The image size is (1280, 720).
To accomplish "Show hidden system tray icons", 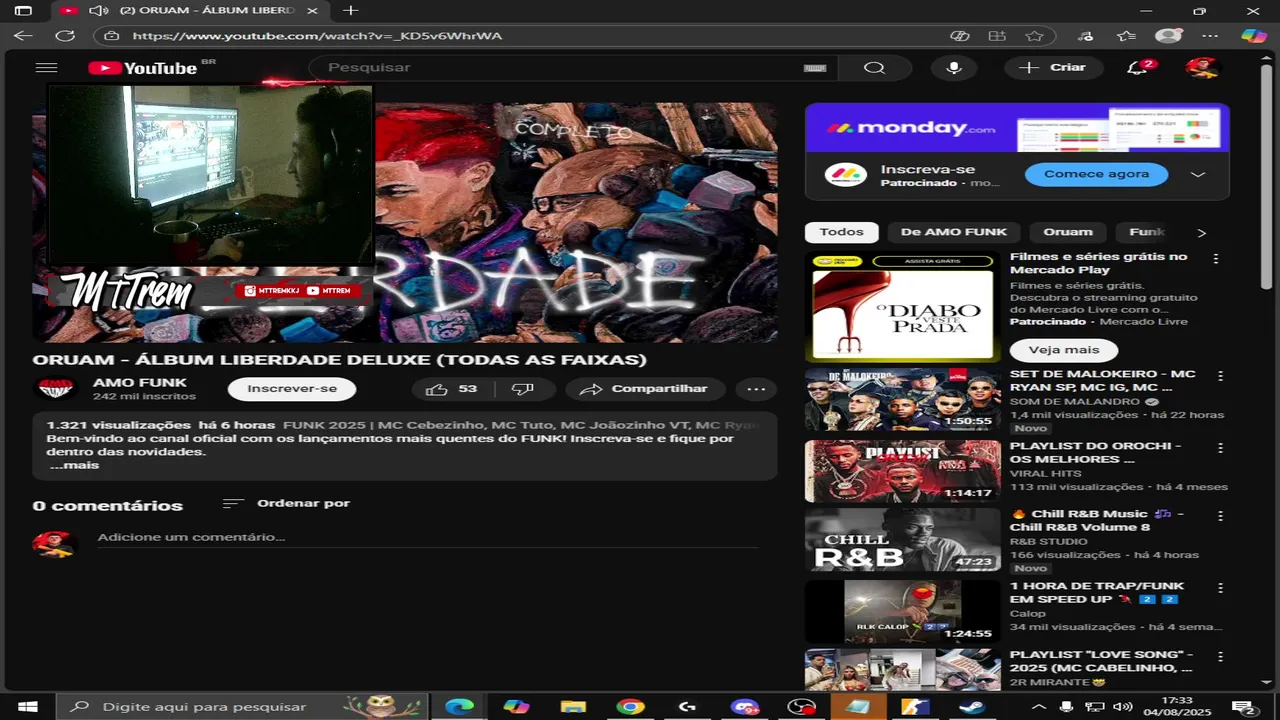I will tap(1040, 707).
